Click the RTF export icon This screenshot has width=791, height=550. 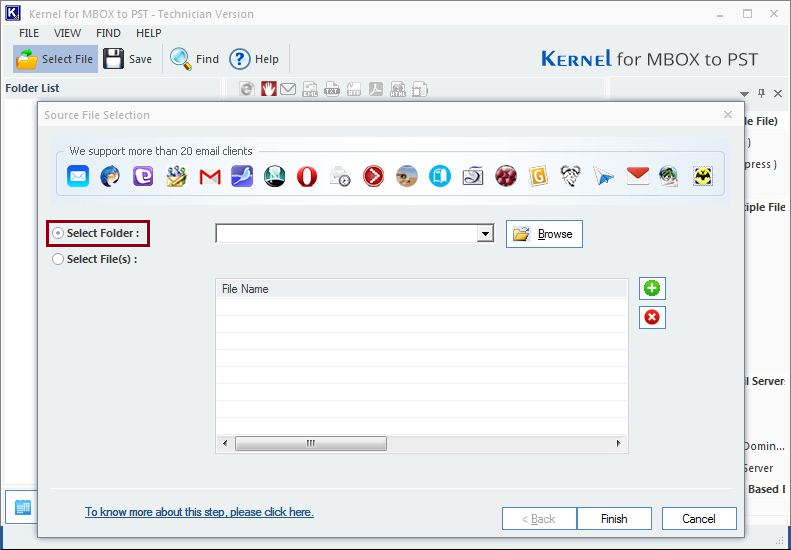point(354,89)
